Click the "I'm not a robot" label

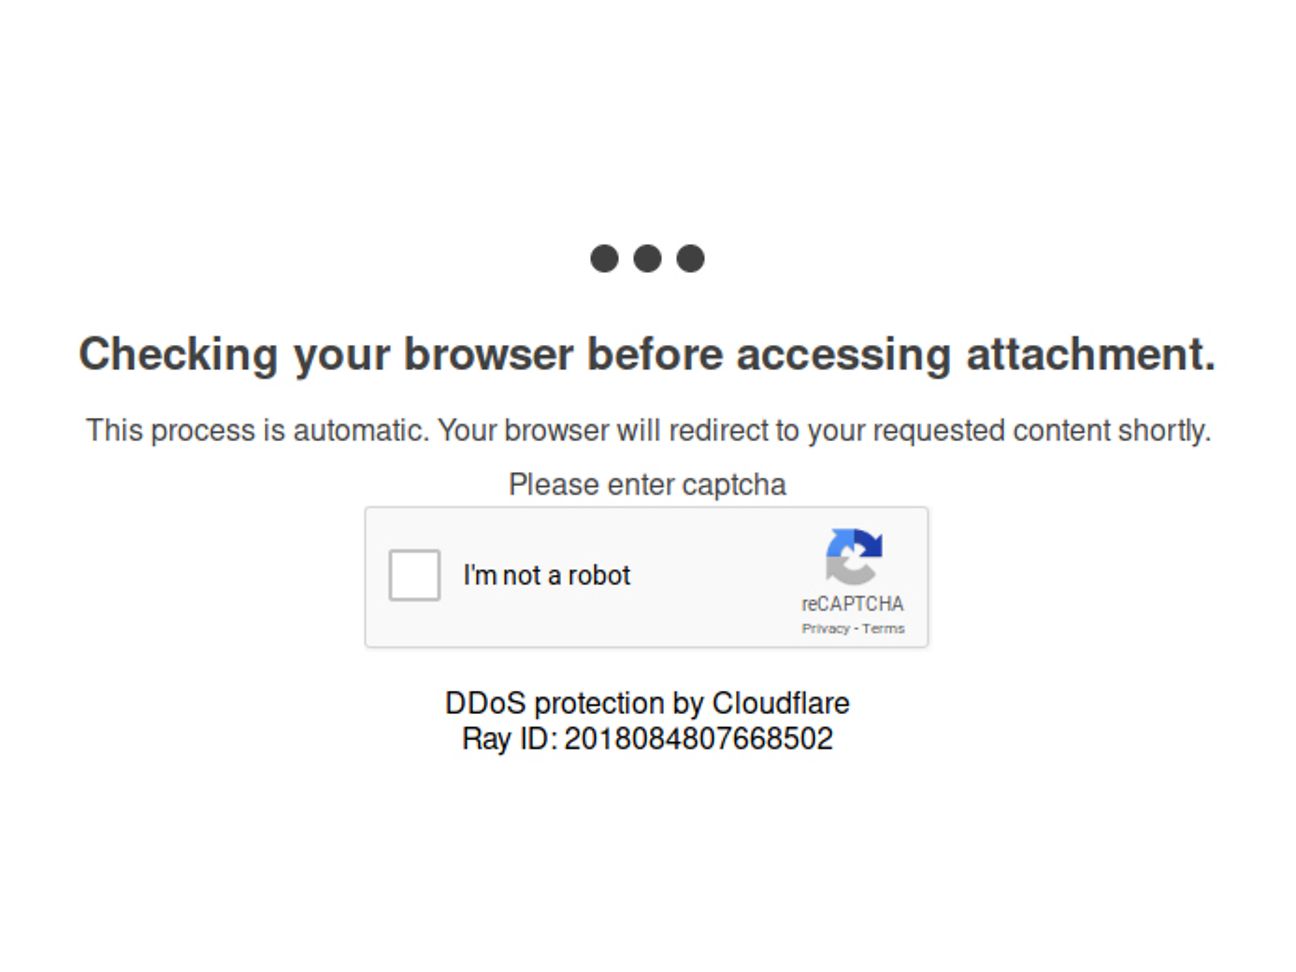click(546, 575)
